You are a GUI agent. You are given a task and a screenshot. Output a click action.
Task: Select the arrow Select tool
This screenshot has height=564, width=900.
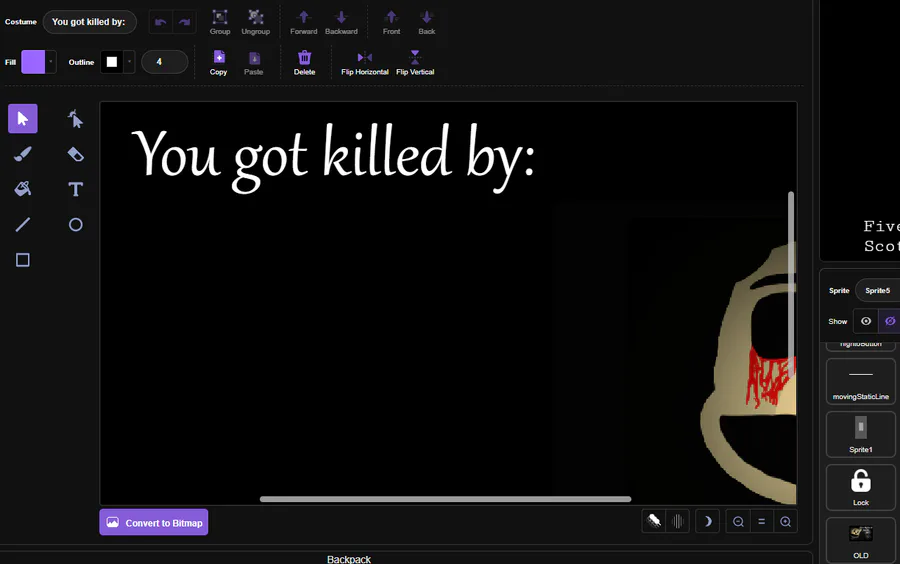click(x=23, y=119)
